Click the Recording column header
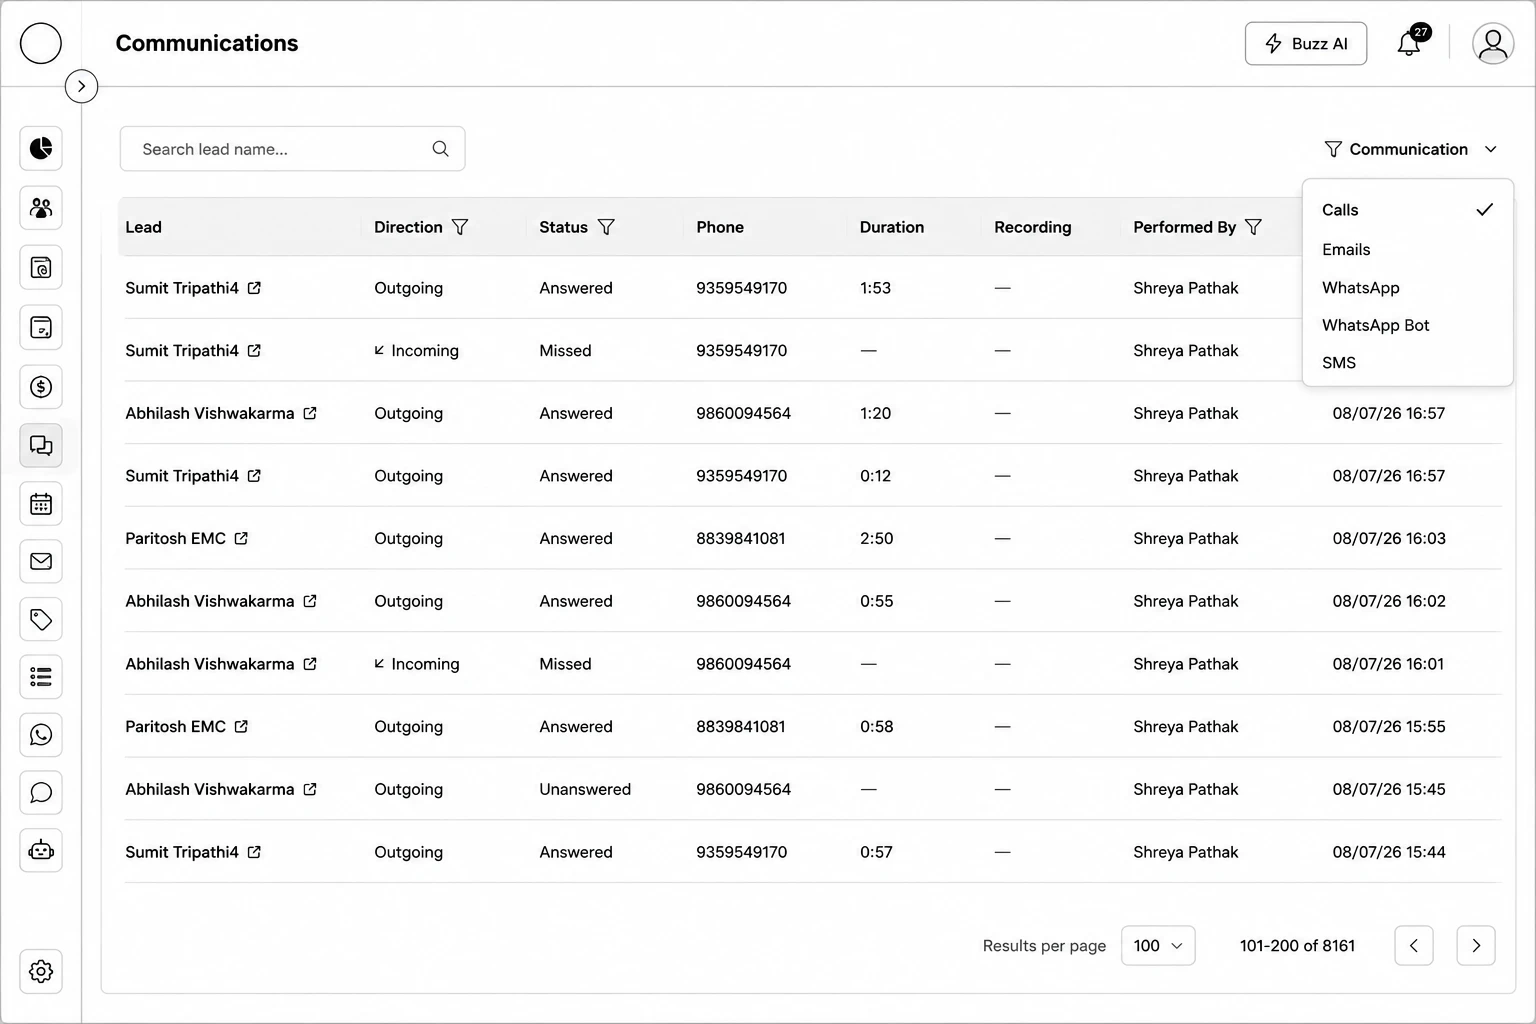The image size is (1536, 1024). [1032, 227]
